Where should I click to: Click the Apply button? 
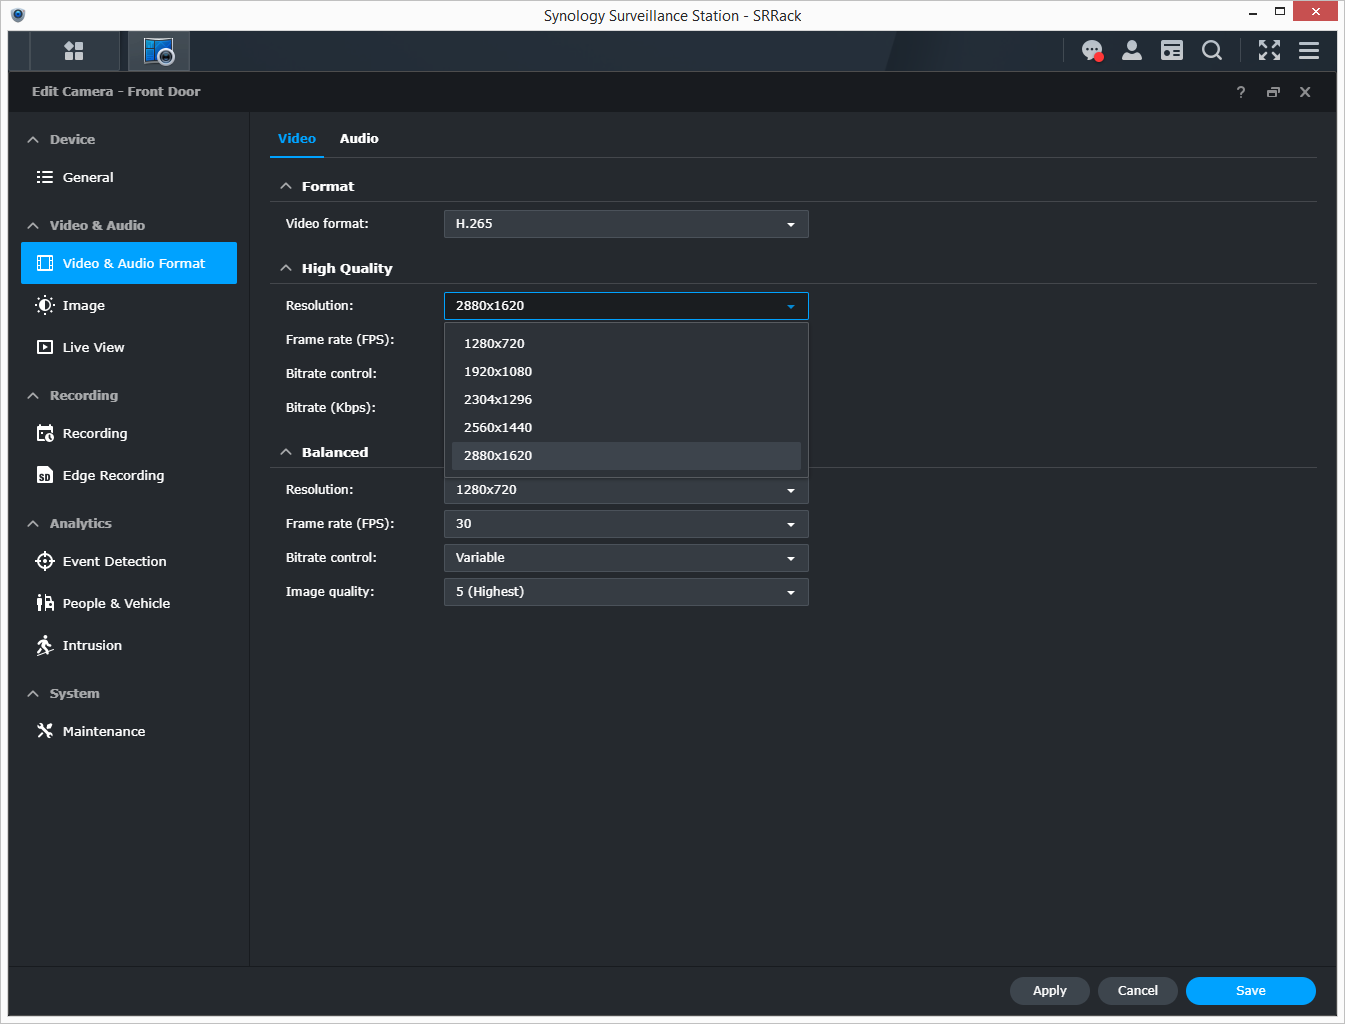[x=1050, y=991]
